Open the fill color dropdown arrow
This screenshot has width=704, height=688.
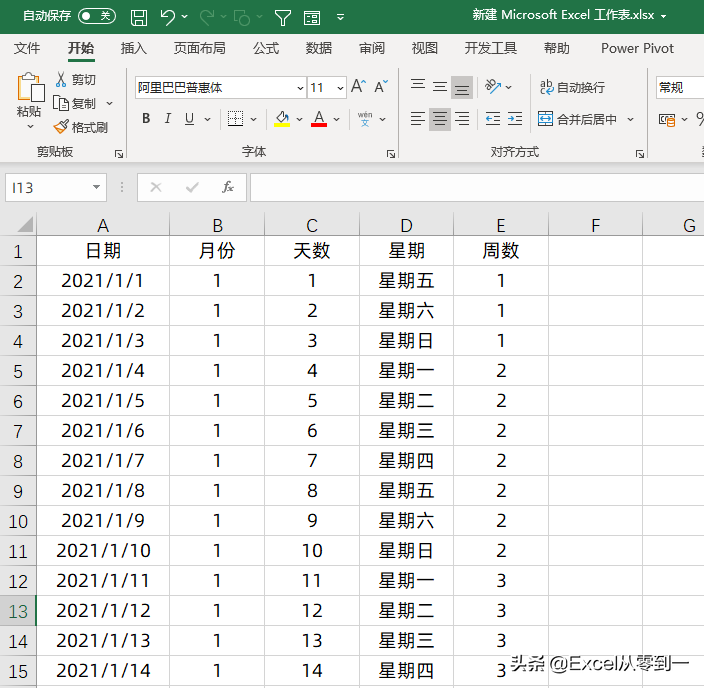tap(299, 119)
